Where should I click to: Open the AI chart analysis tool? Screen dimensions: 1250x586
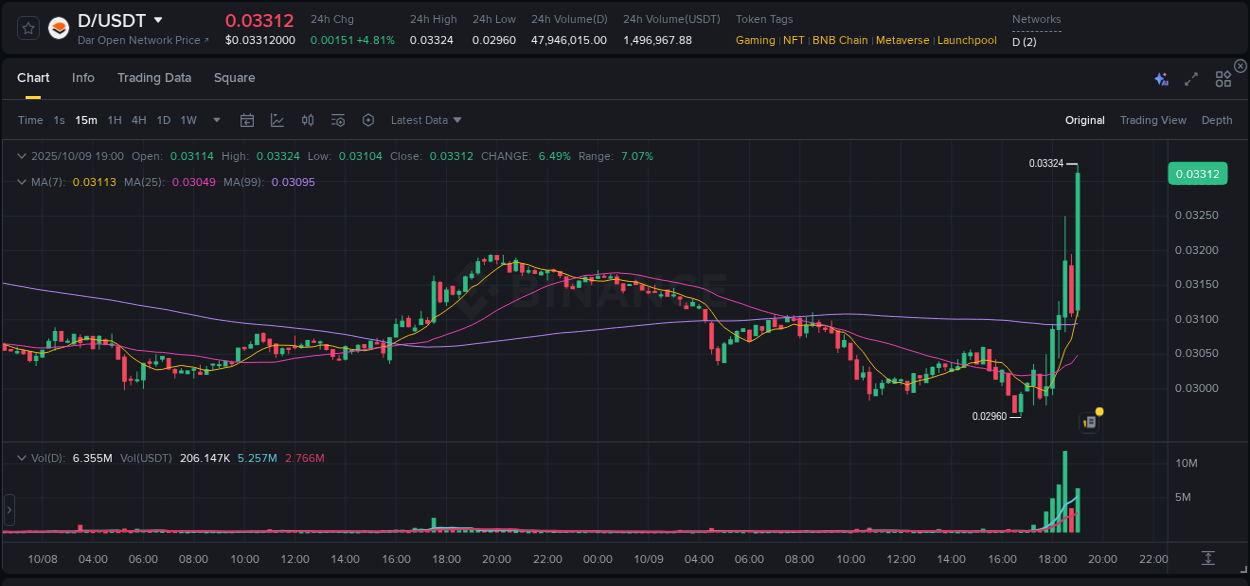1160,78
